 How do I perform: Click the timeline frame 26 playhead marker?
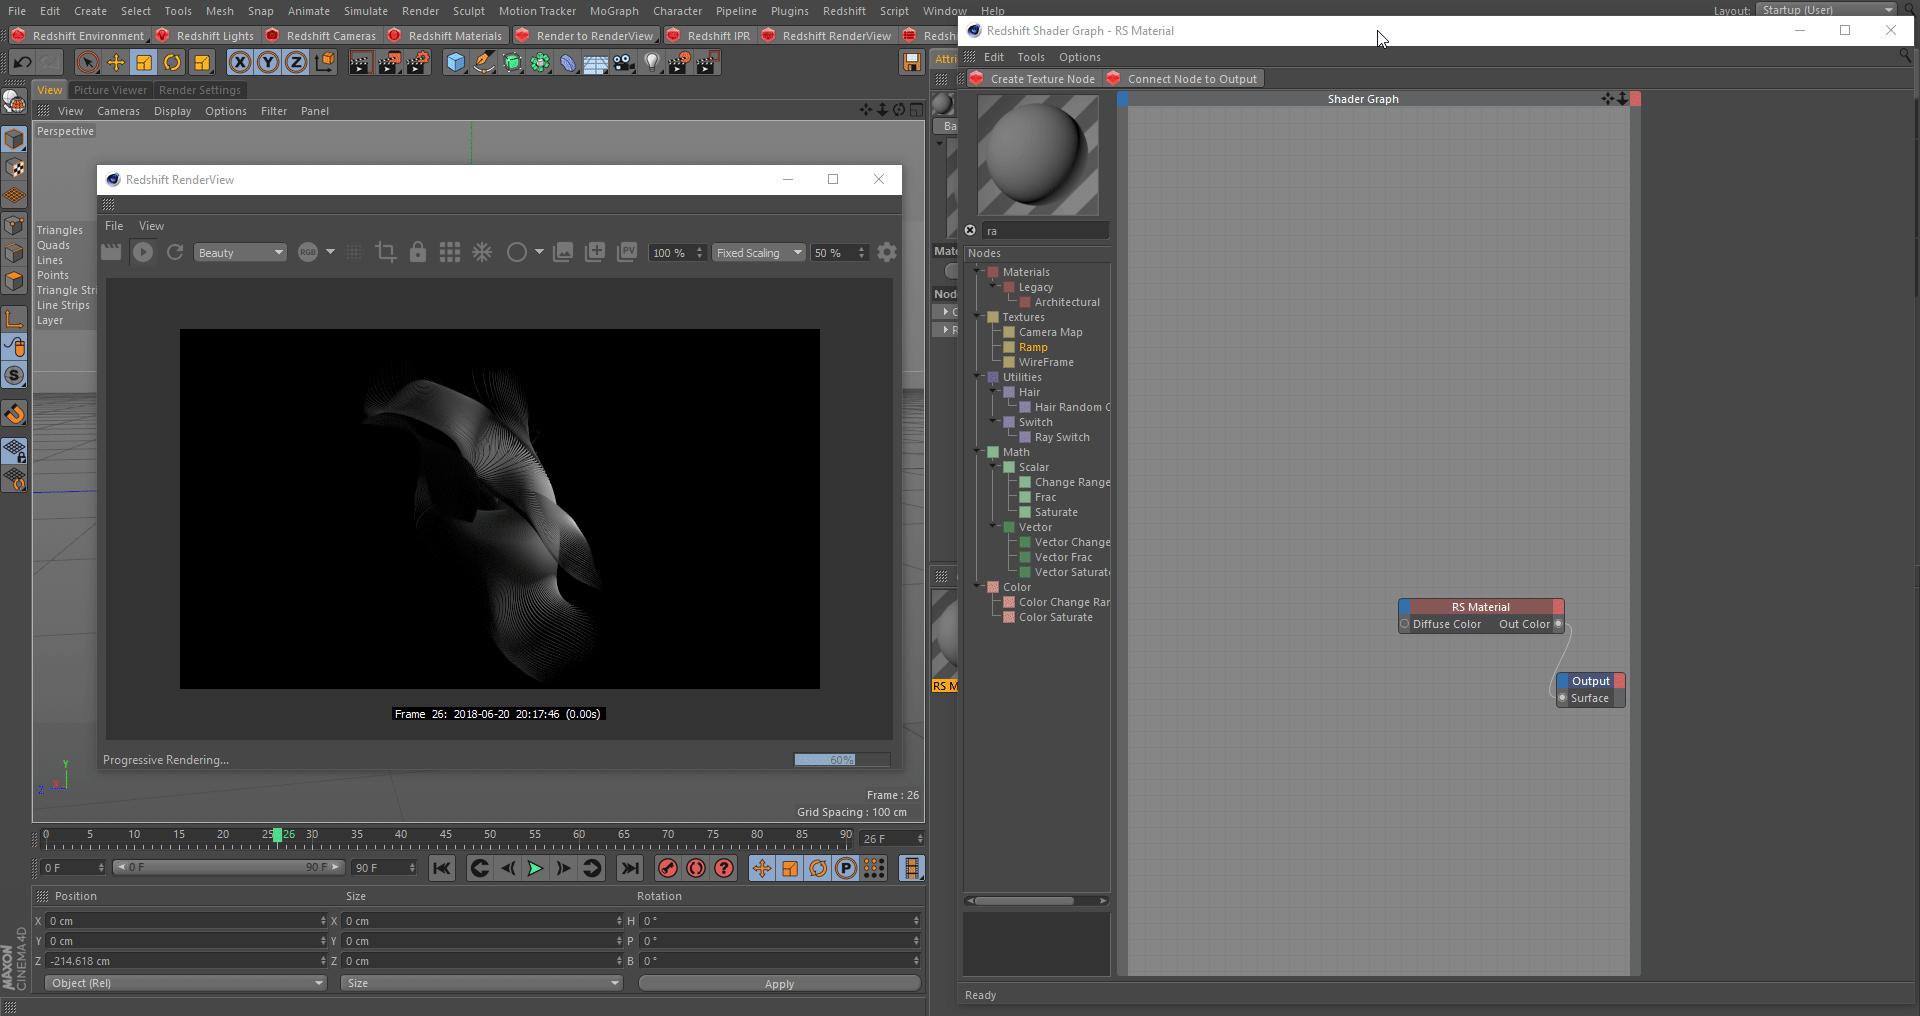278,835
